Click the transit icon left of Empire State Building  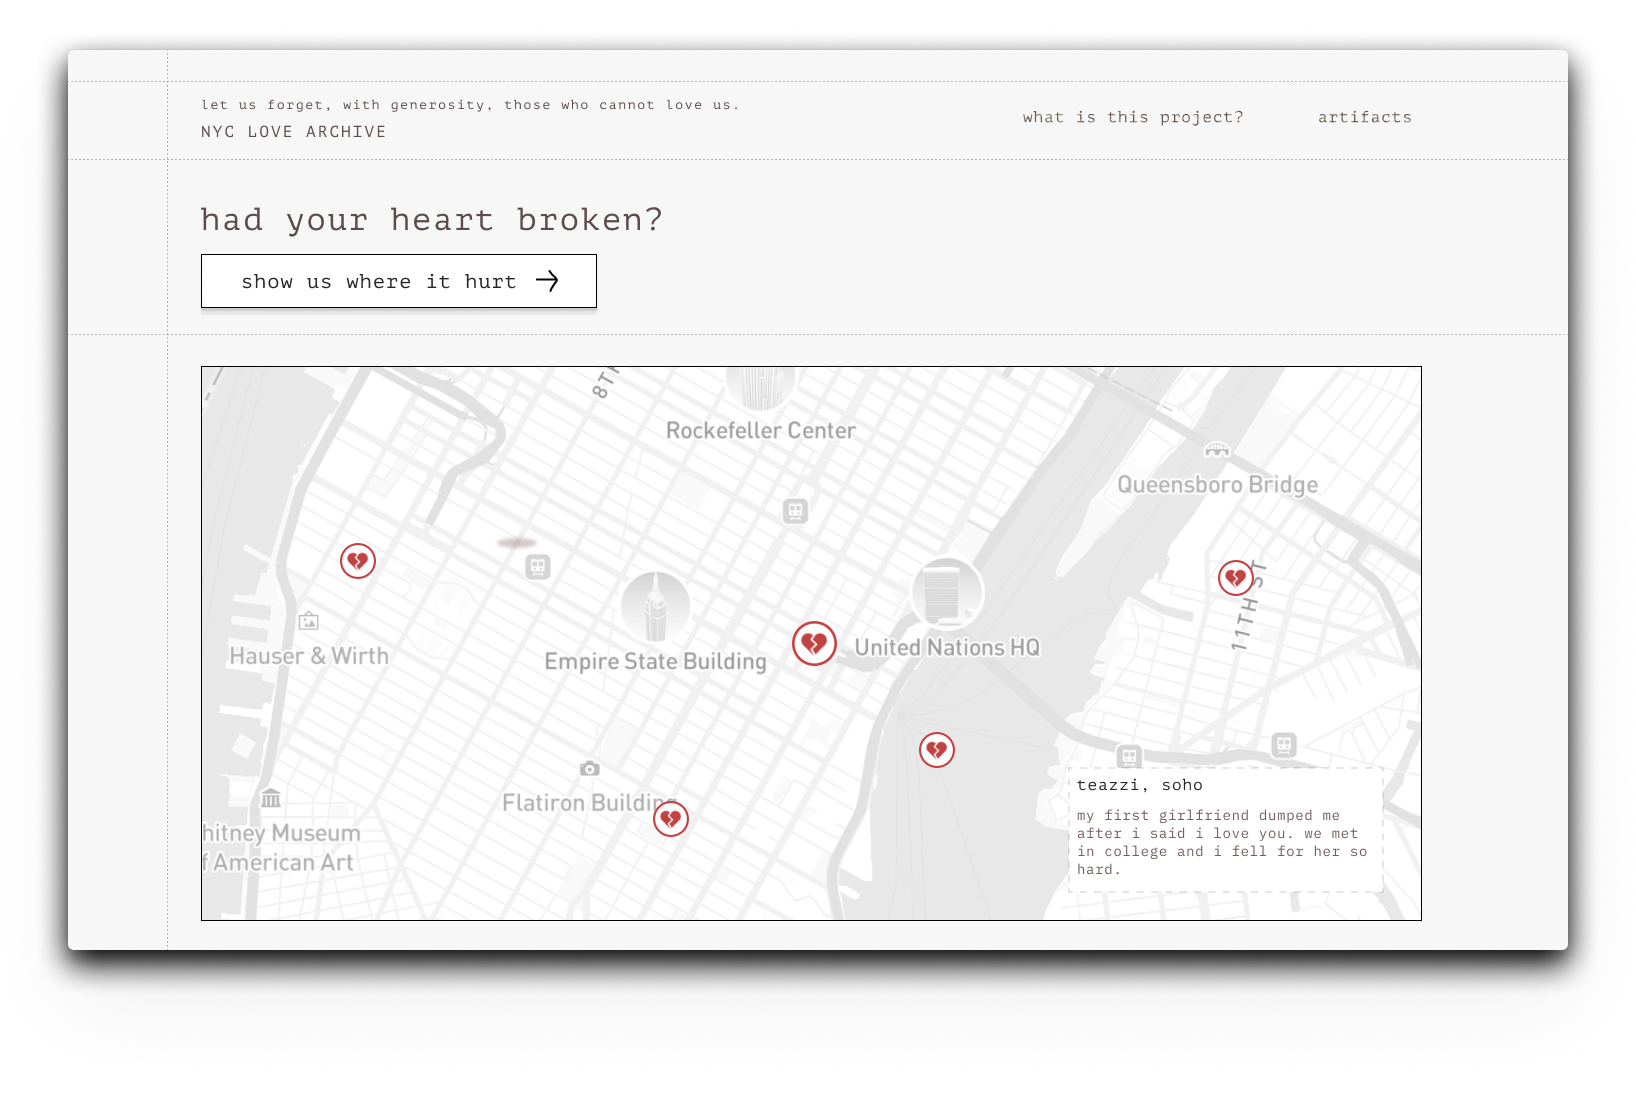[537, 567]
